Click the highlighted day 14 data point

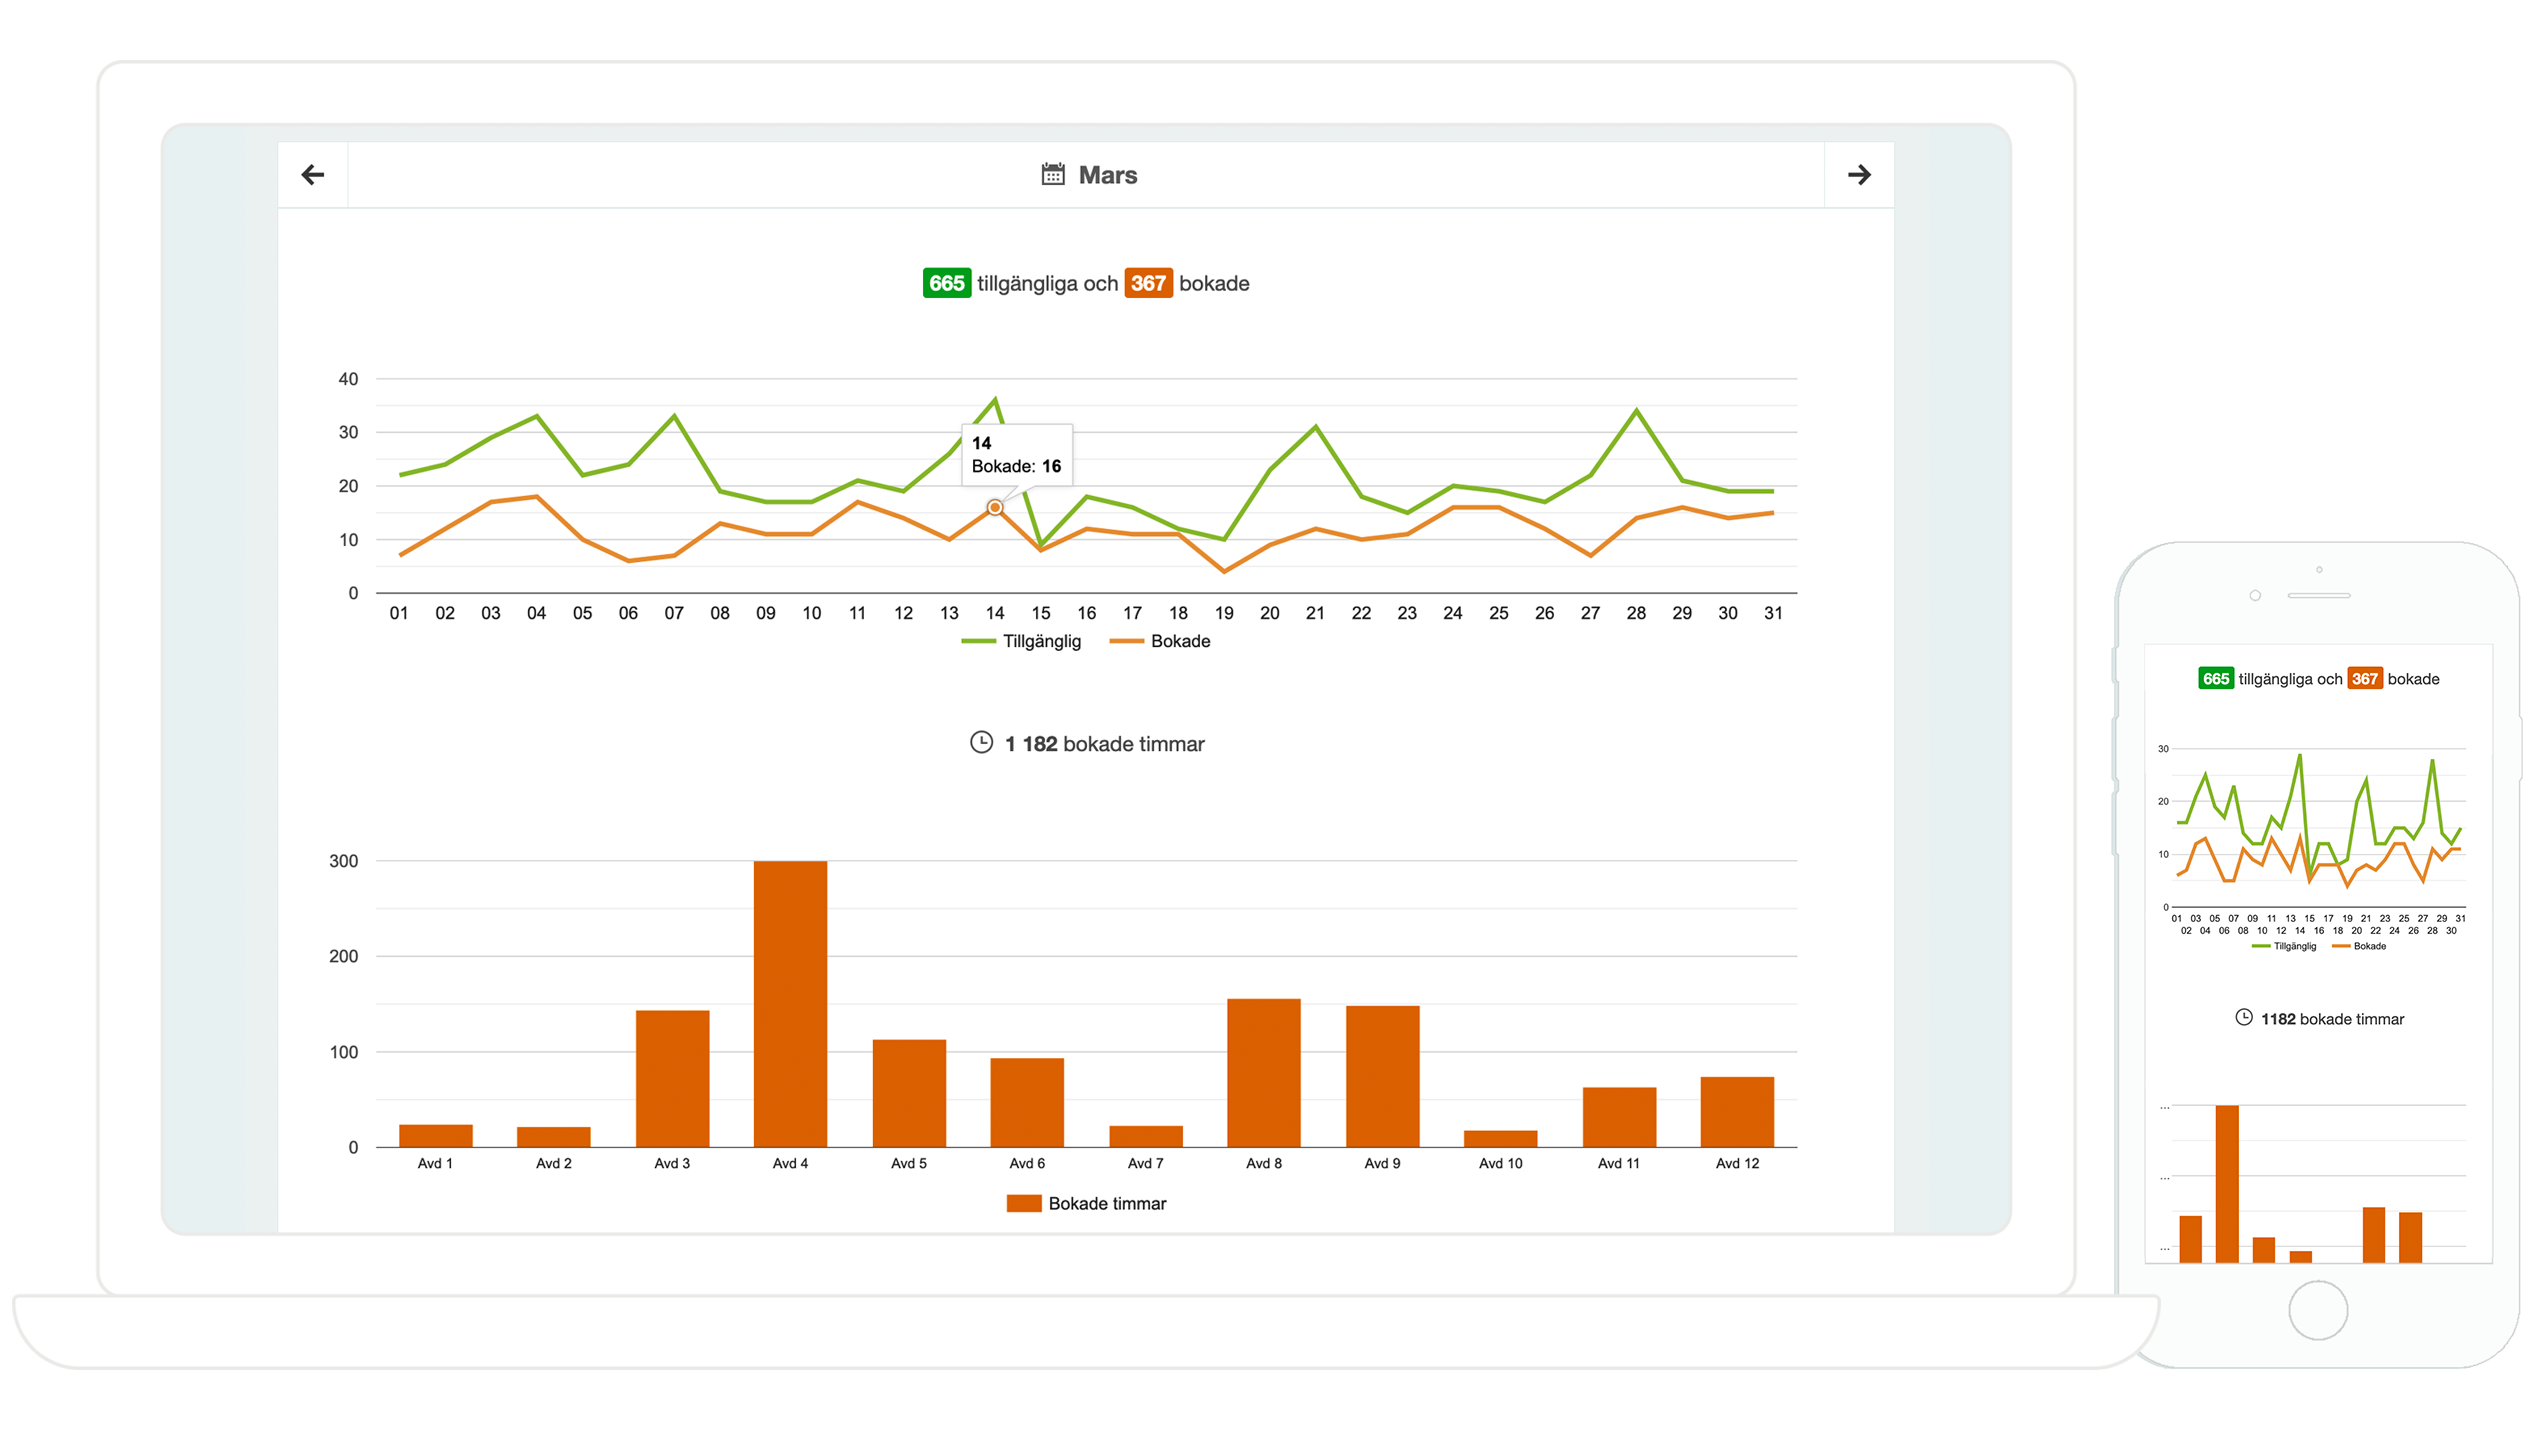click(x=995, y=508)
